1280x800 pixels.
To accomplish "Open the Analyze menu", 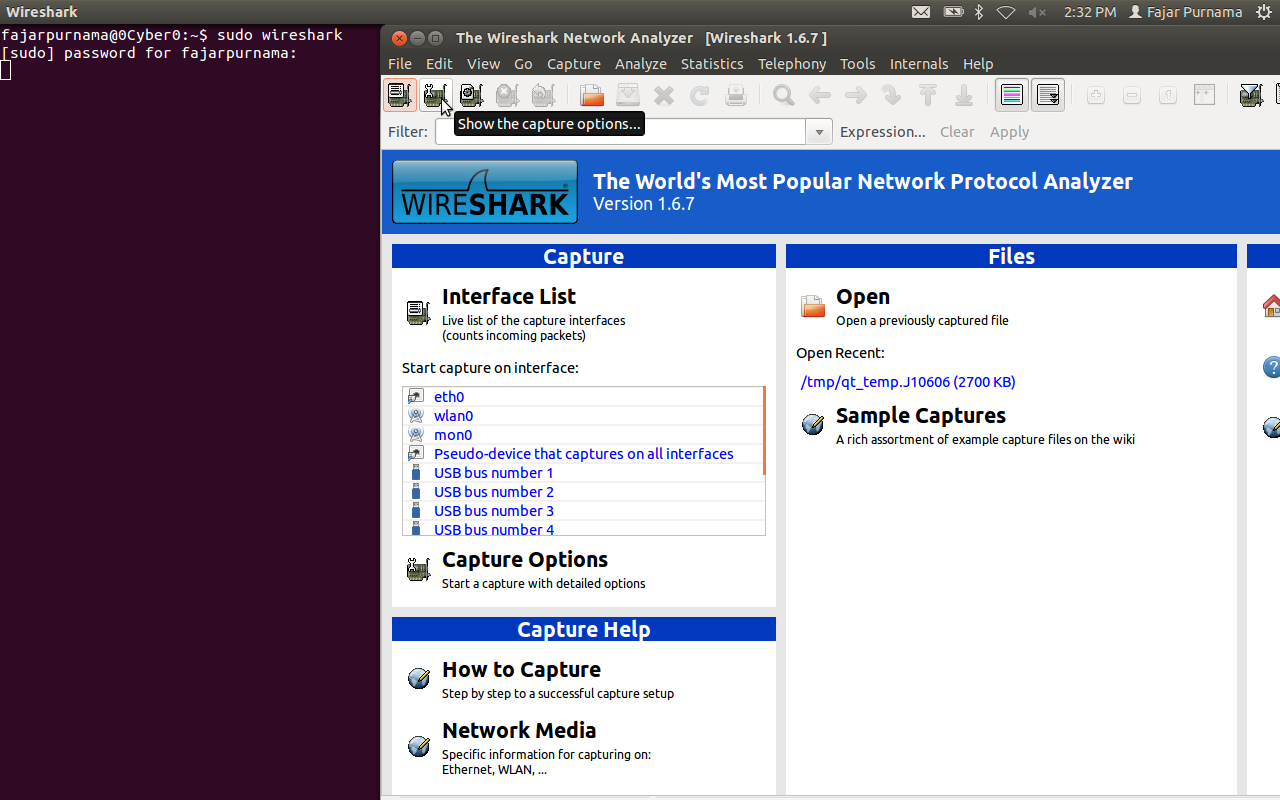I will (641, 63).
